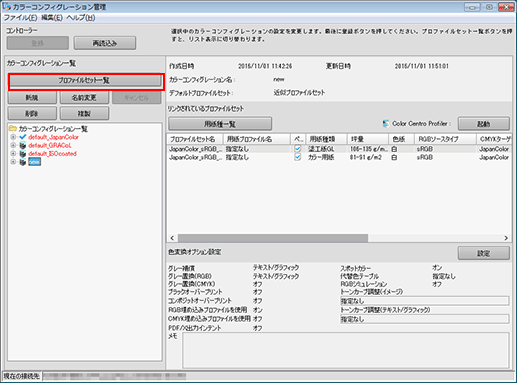Click the configuration icon beside default_ISOcoated

point(23,154)
